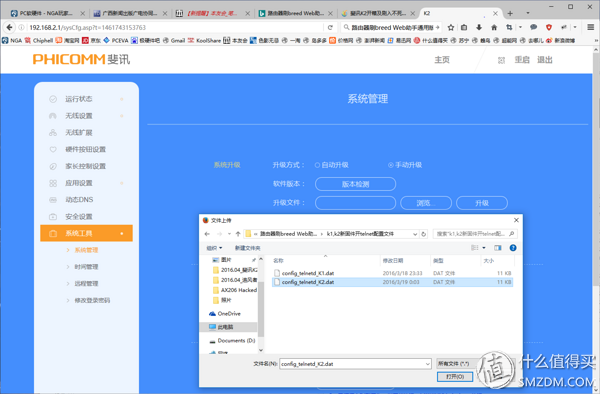Click the screenshot crop icon in the browser toolbar
Image resolution: width=600 pixels, height=394 pixels.
coord(509,27)
